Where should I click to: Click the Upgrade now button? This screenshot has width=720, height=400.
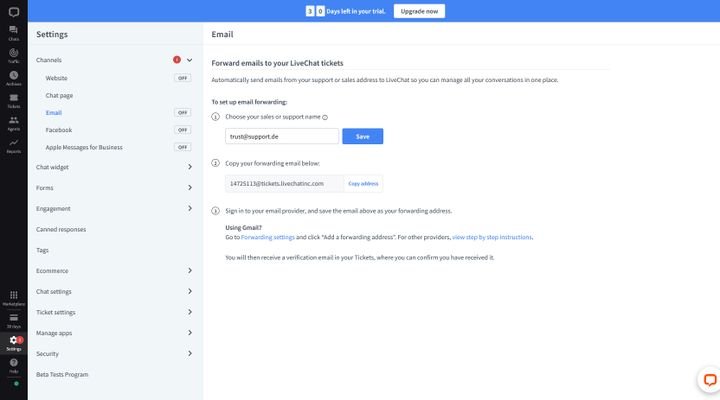tap(419, 11)
